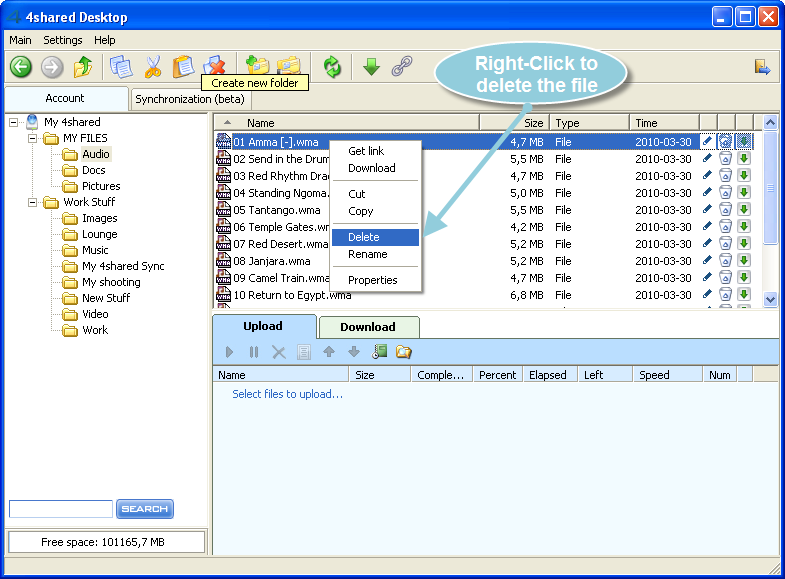This screenshot has height=579, width=785.
Task: Click the Start transfer play icon
Action: coord(229,352)
